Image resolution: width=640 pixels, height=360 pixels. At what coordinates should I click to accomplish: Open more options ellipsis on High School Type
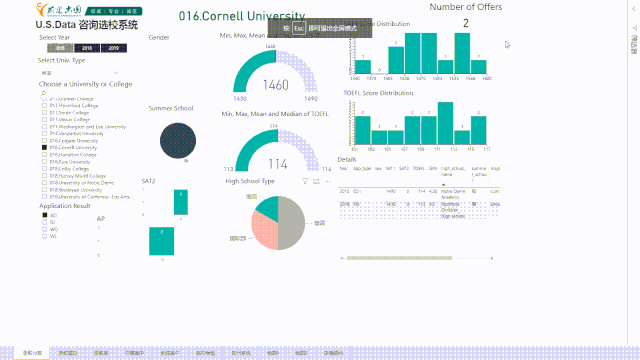[328, 181]
